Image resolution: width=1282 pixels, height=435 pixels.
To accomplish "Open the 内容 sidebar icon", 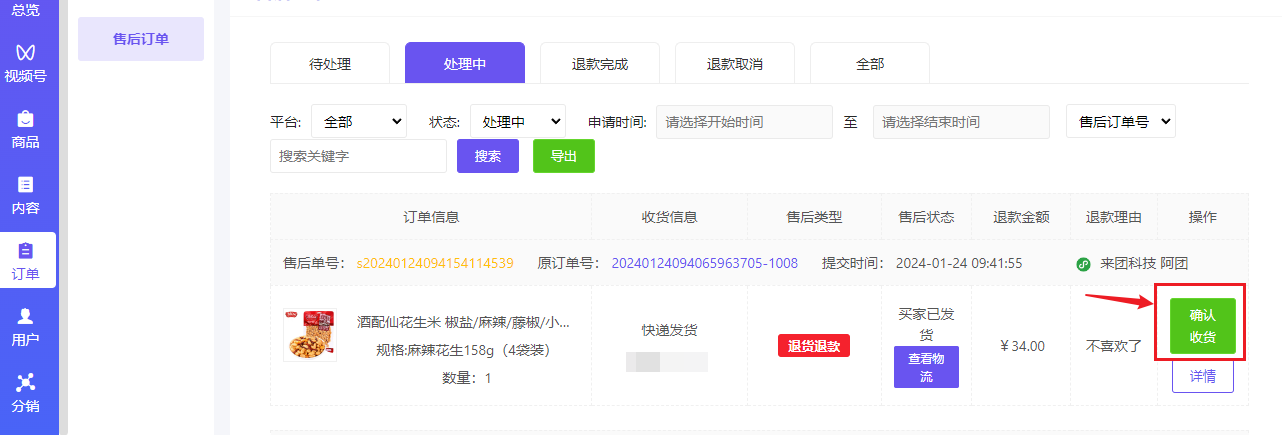I will [x=26, y=195].
